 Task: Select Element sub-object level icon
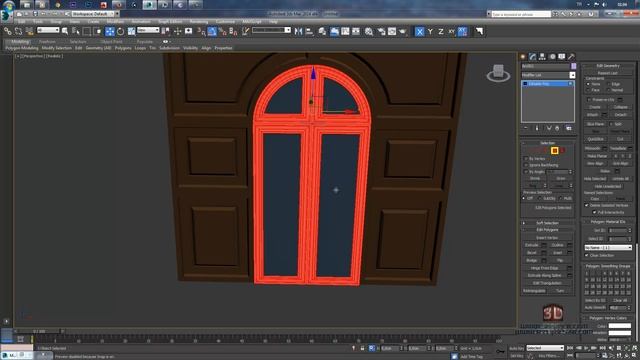[562, 151]
